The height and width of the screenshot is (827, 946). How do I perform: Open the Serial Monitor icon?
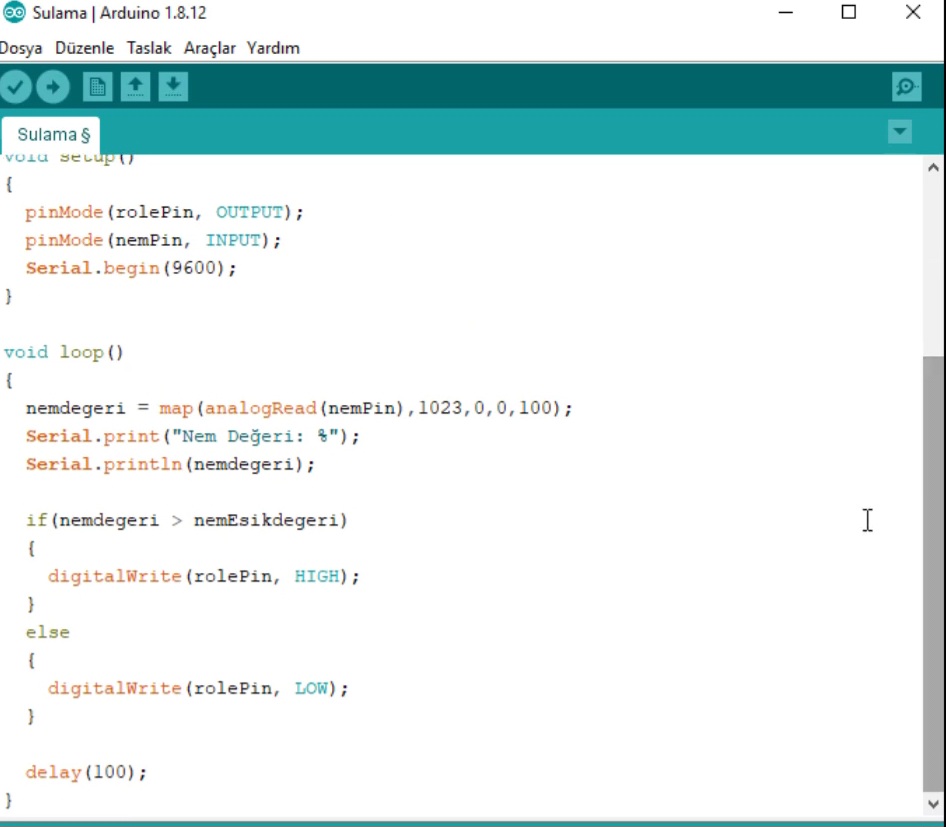(x=906, y=87)
